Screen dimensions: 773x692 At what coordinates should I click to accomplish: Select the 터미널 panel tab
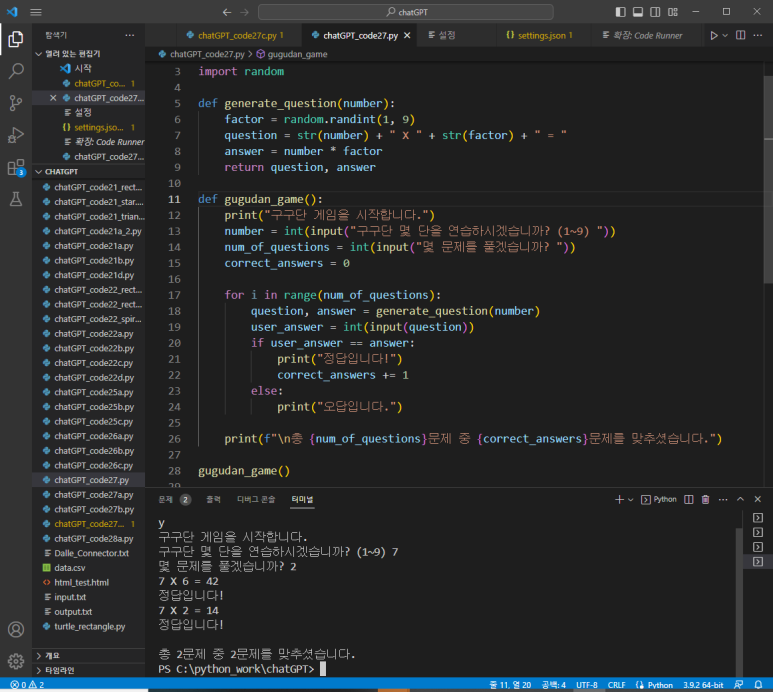[x=302, y=500]
